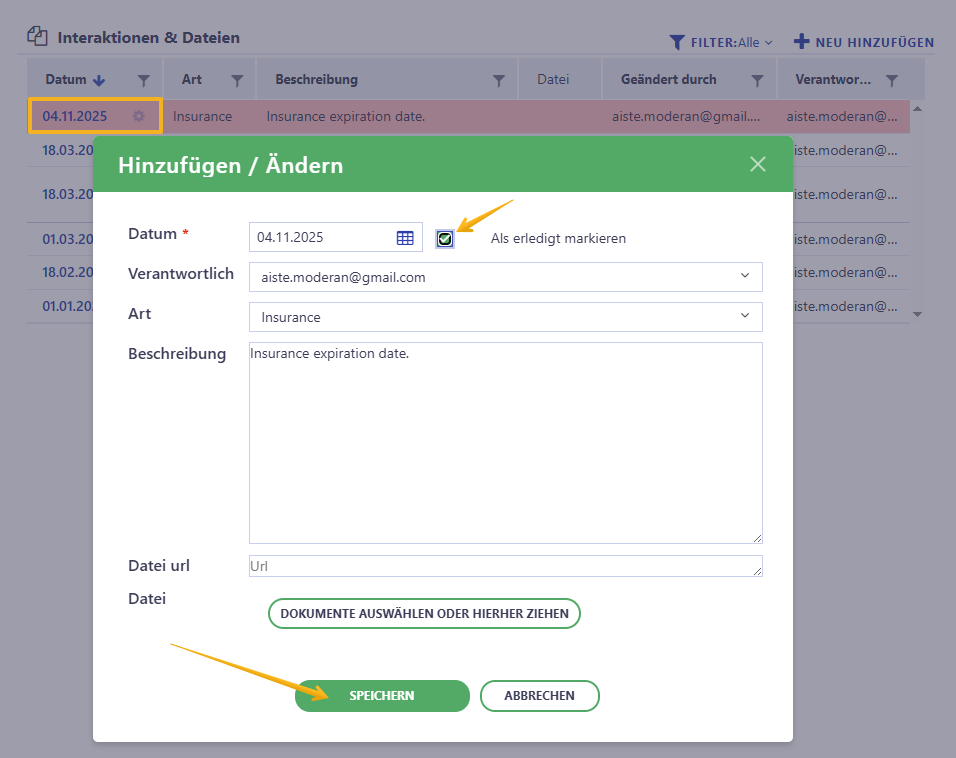Click the Geändert durch column header label
Image resolution: width=956 pixels, height=758 pixels.
tap(669, 79)
